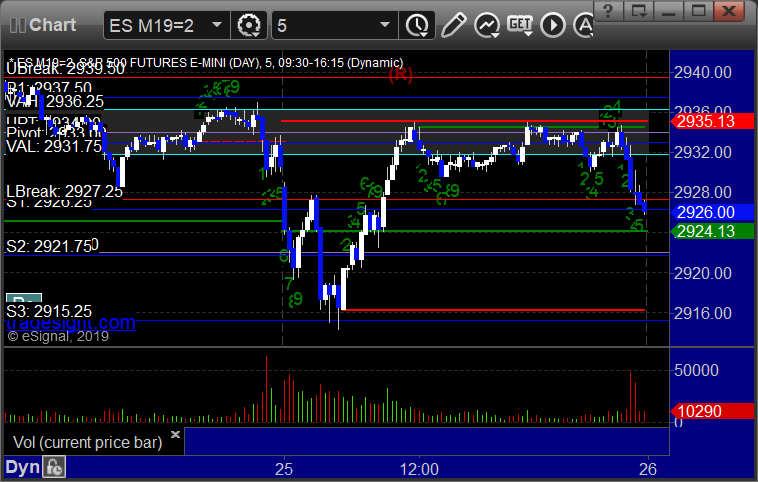Click the Dyn mode label
This screenshot has width=758, height=482.
point(23,467)
